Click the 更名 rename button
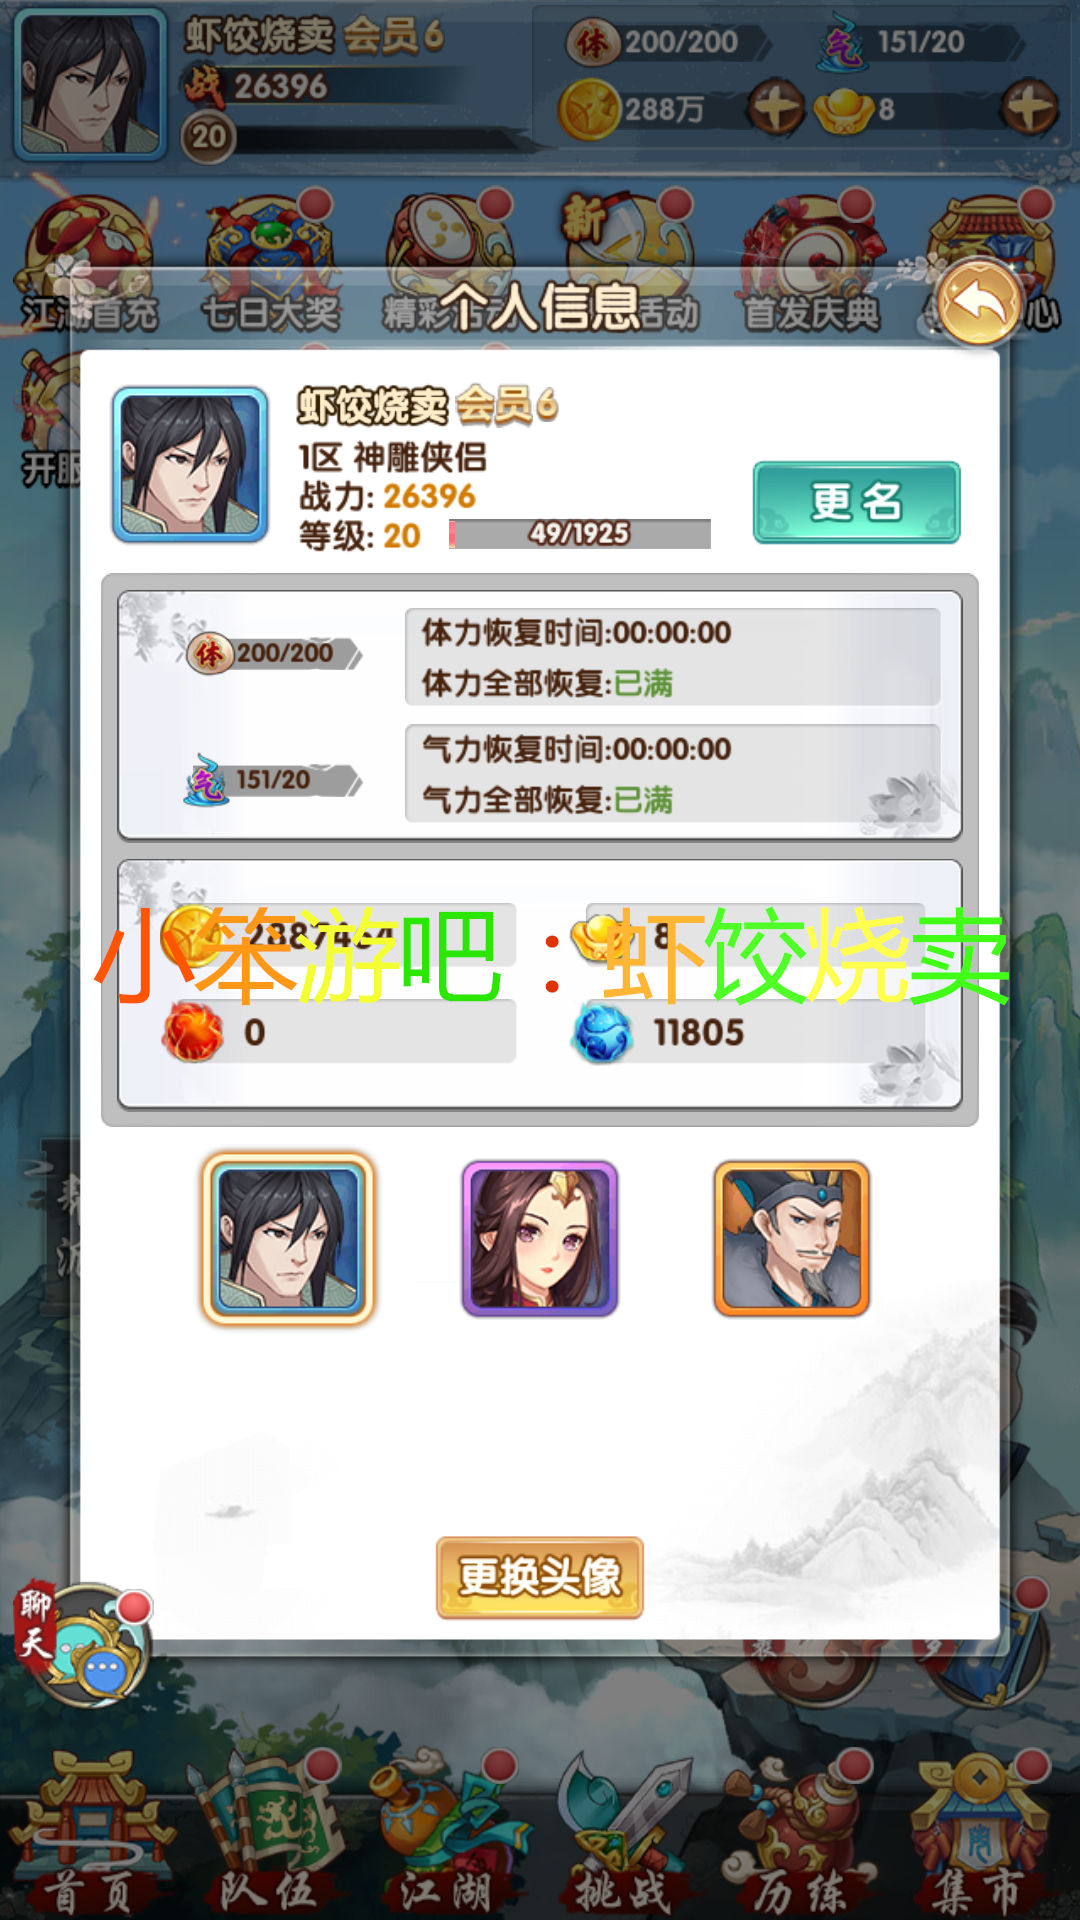 click(856, 502)
